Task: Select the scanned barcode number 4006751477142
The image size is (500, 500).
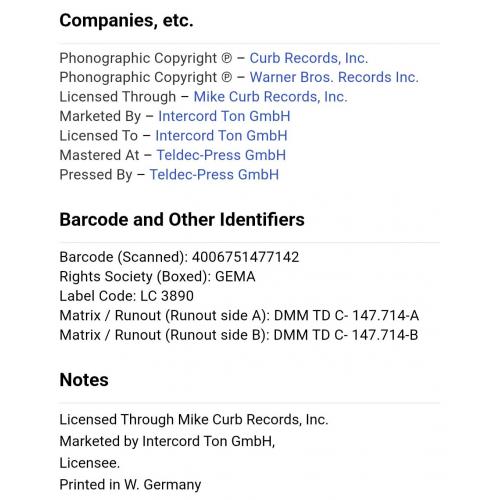Action: click(x=245, y=257)
